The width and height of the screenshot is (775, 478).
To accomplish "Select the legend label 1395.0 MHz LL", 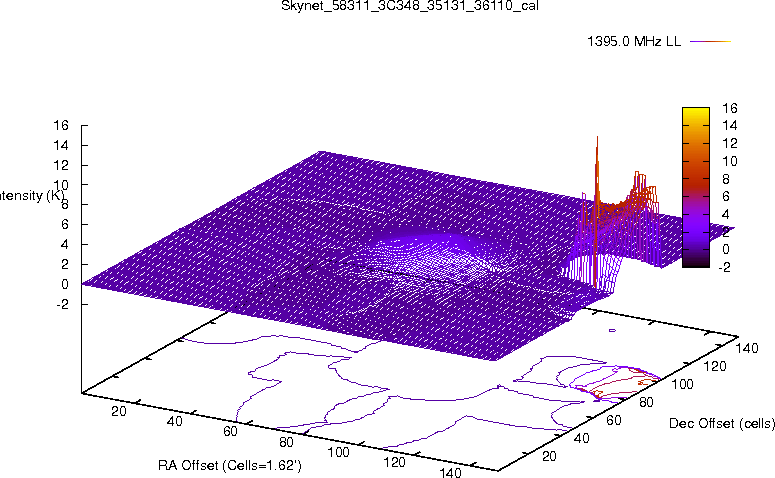I will 634,42.
